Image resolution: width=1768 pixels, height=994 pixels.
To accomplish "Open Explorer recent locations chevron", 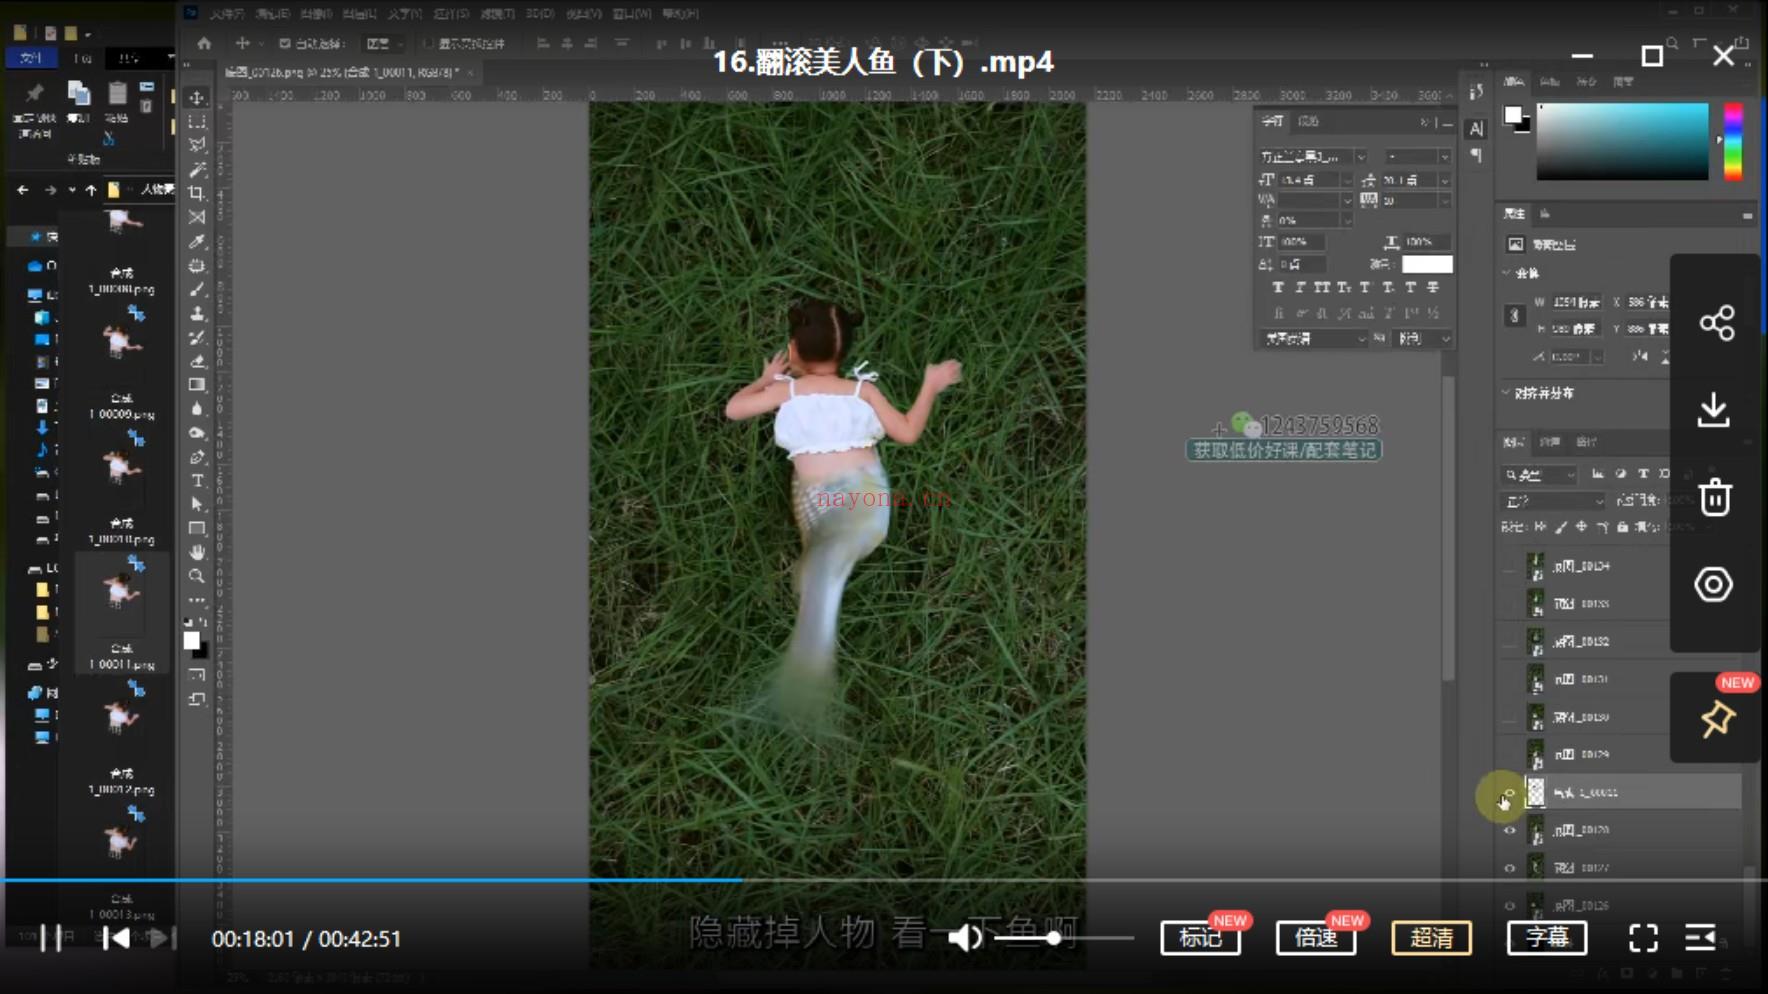I will coord(72,190).
